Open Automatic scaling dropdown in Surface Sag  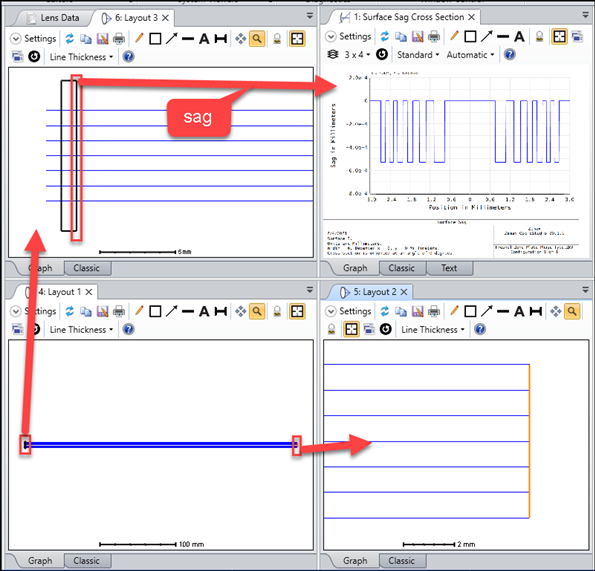pos(470,55)
